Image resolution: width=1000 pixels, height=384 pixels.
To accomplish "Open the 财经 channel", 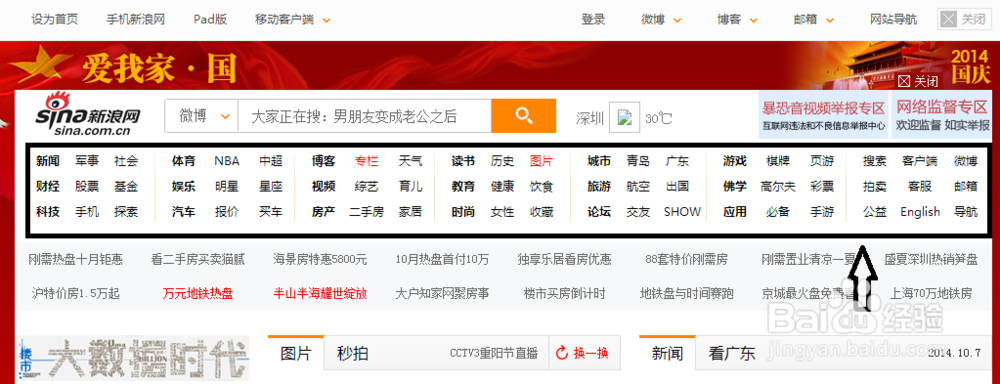I will pos(48,186).
